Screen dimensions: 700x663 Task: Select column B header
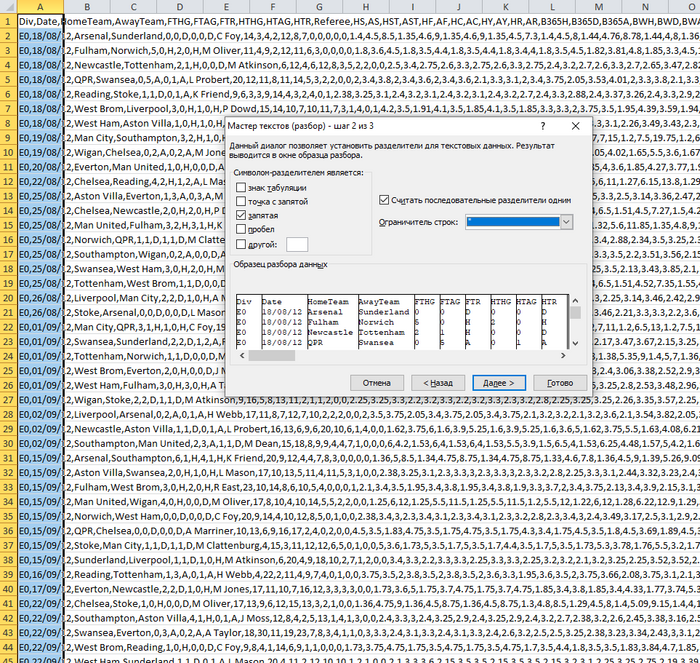coord(87,7)
